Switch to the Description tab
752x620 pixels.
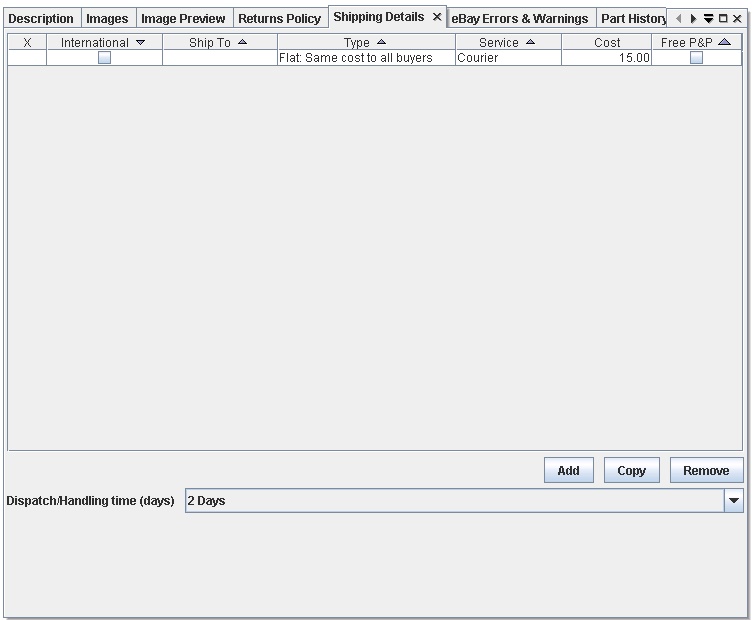(41, 19)
